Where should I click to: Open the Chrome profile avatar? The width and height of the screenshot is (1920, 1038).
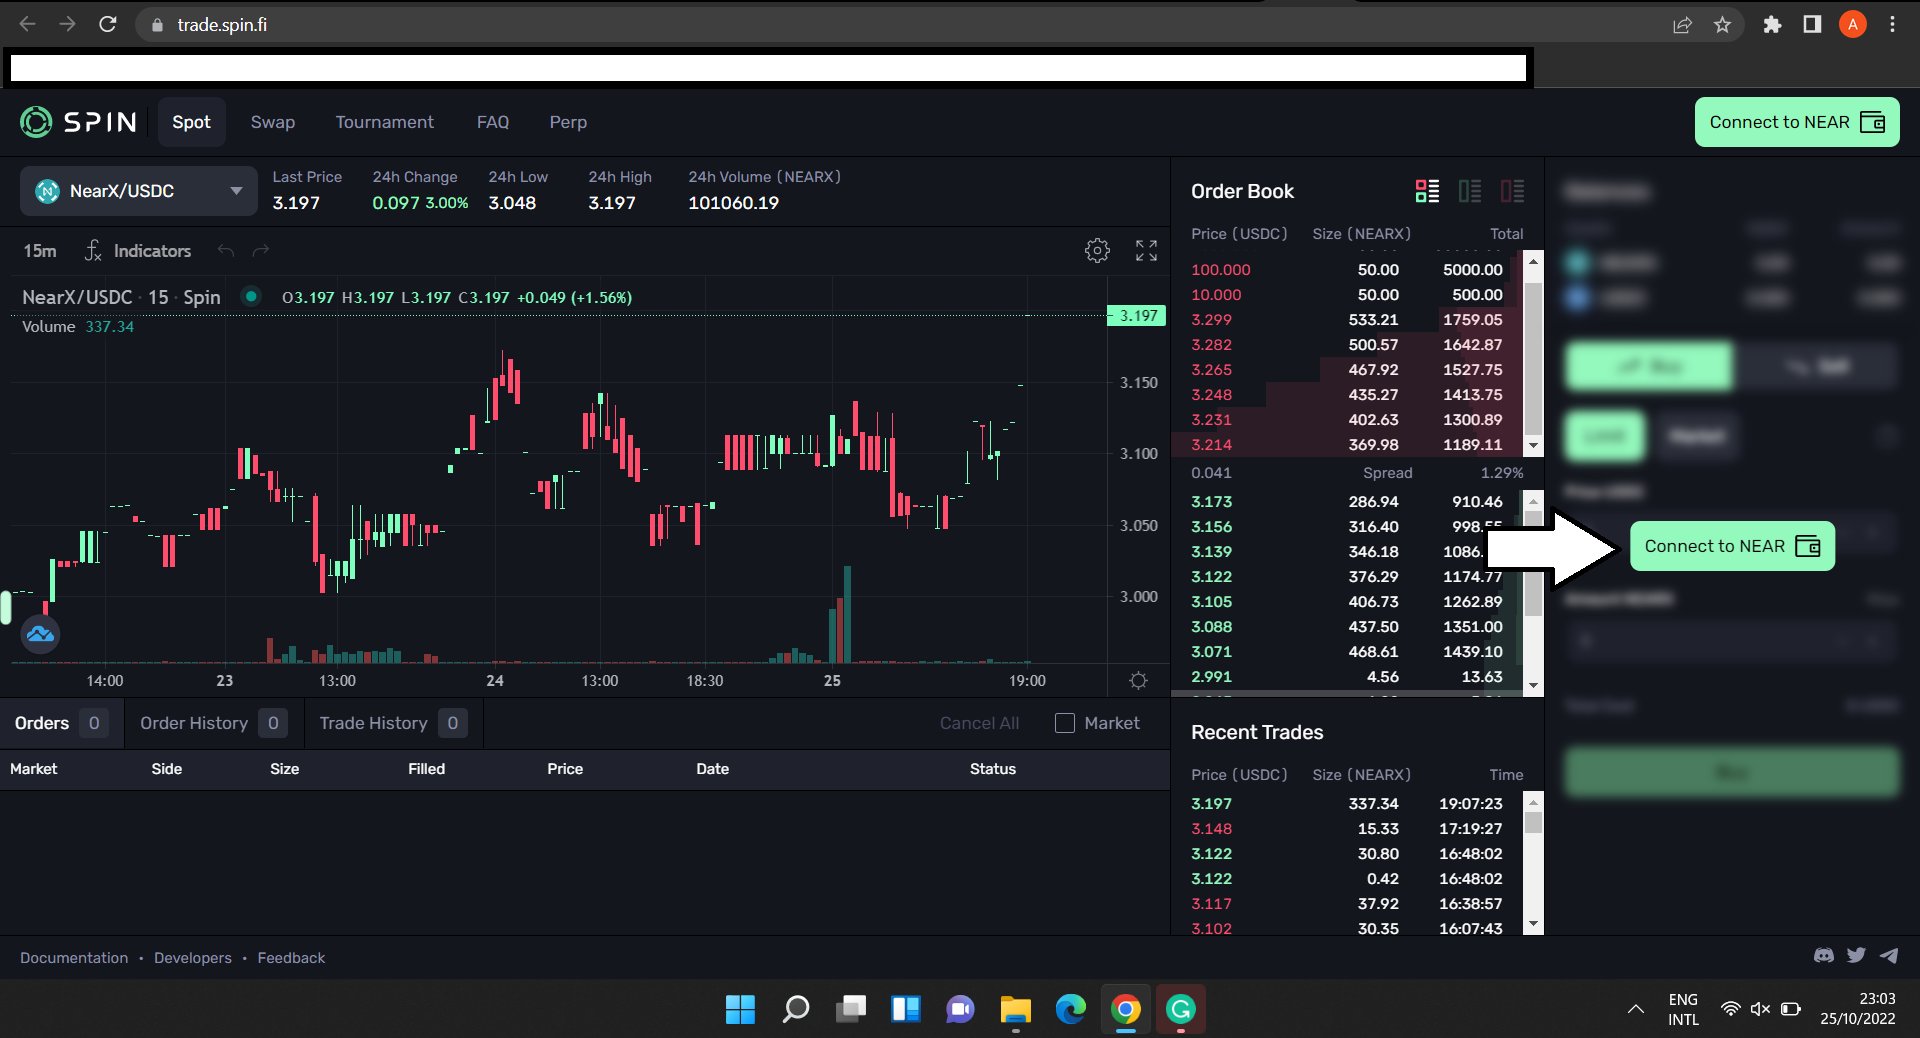pos(1852,25)
